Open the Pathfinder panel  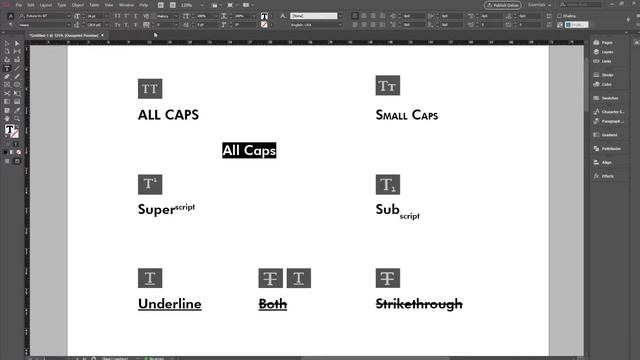(x=607, y=149)
